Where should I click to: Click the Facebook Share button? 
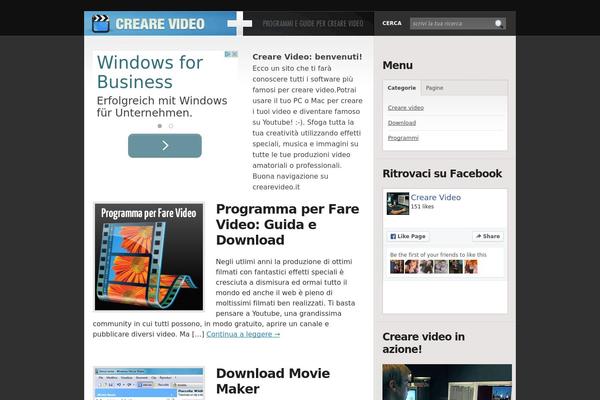[488, 236]
